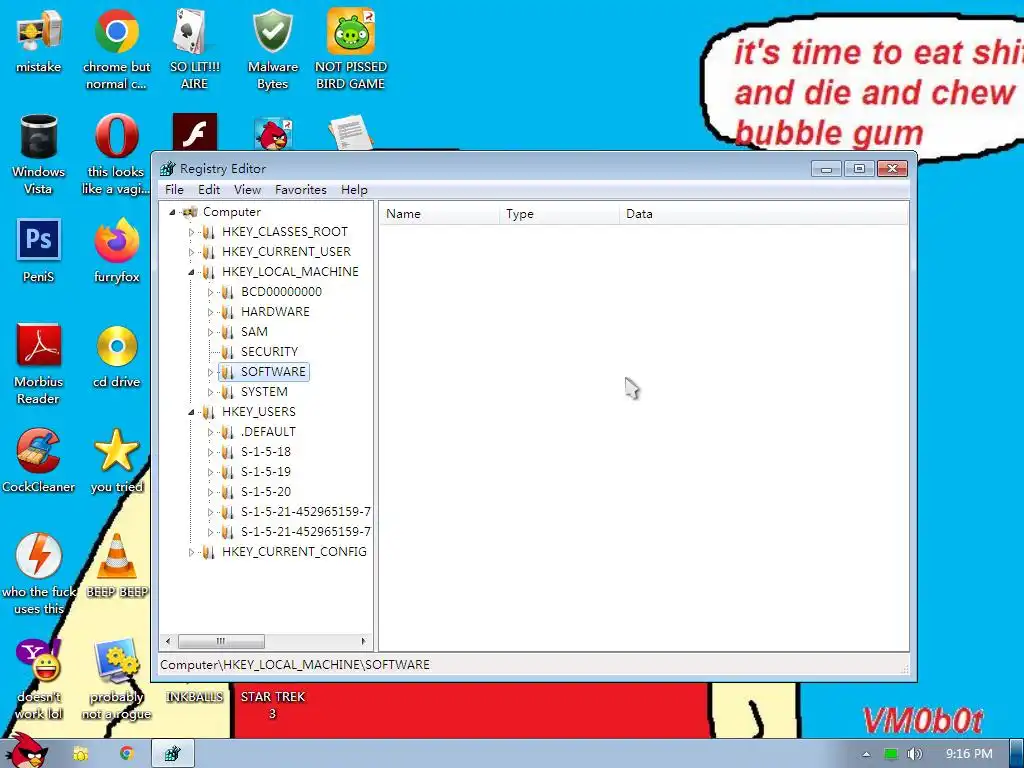Select the .DEFAULT key under HKEY_USERS
The image size is (1024, 768).
(268, 432)
